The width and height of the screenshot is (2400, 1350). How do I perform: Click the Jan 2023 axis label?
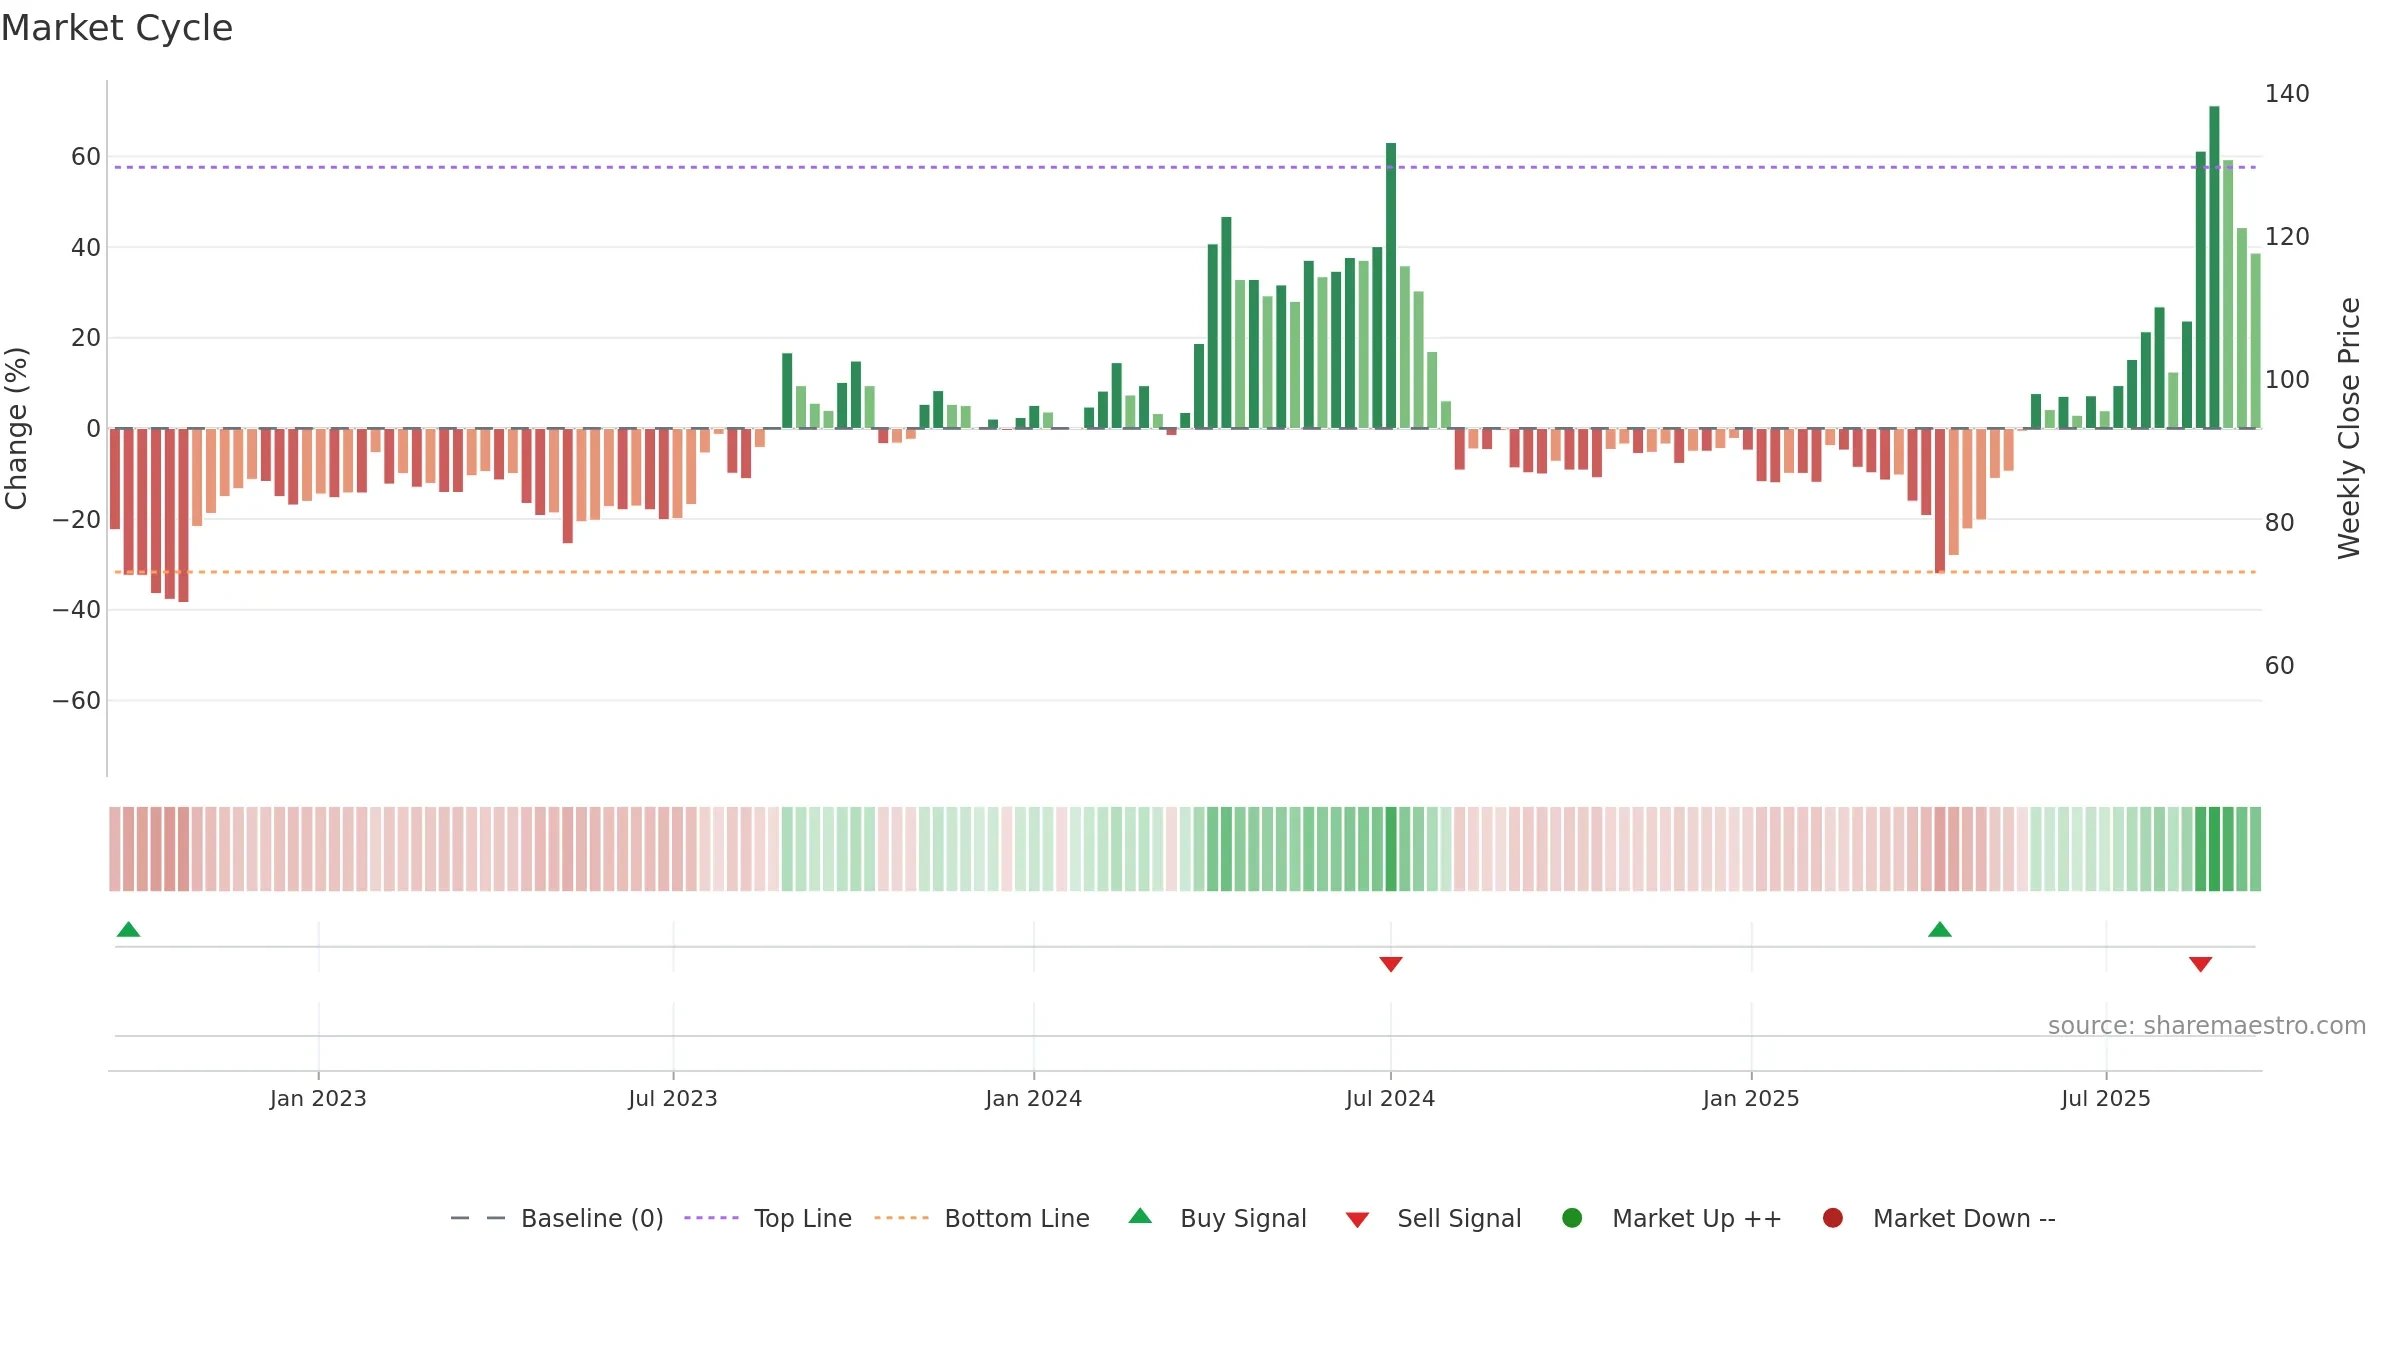click(318, 1098)
